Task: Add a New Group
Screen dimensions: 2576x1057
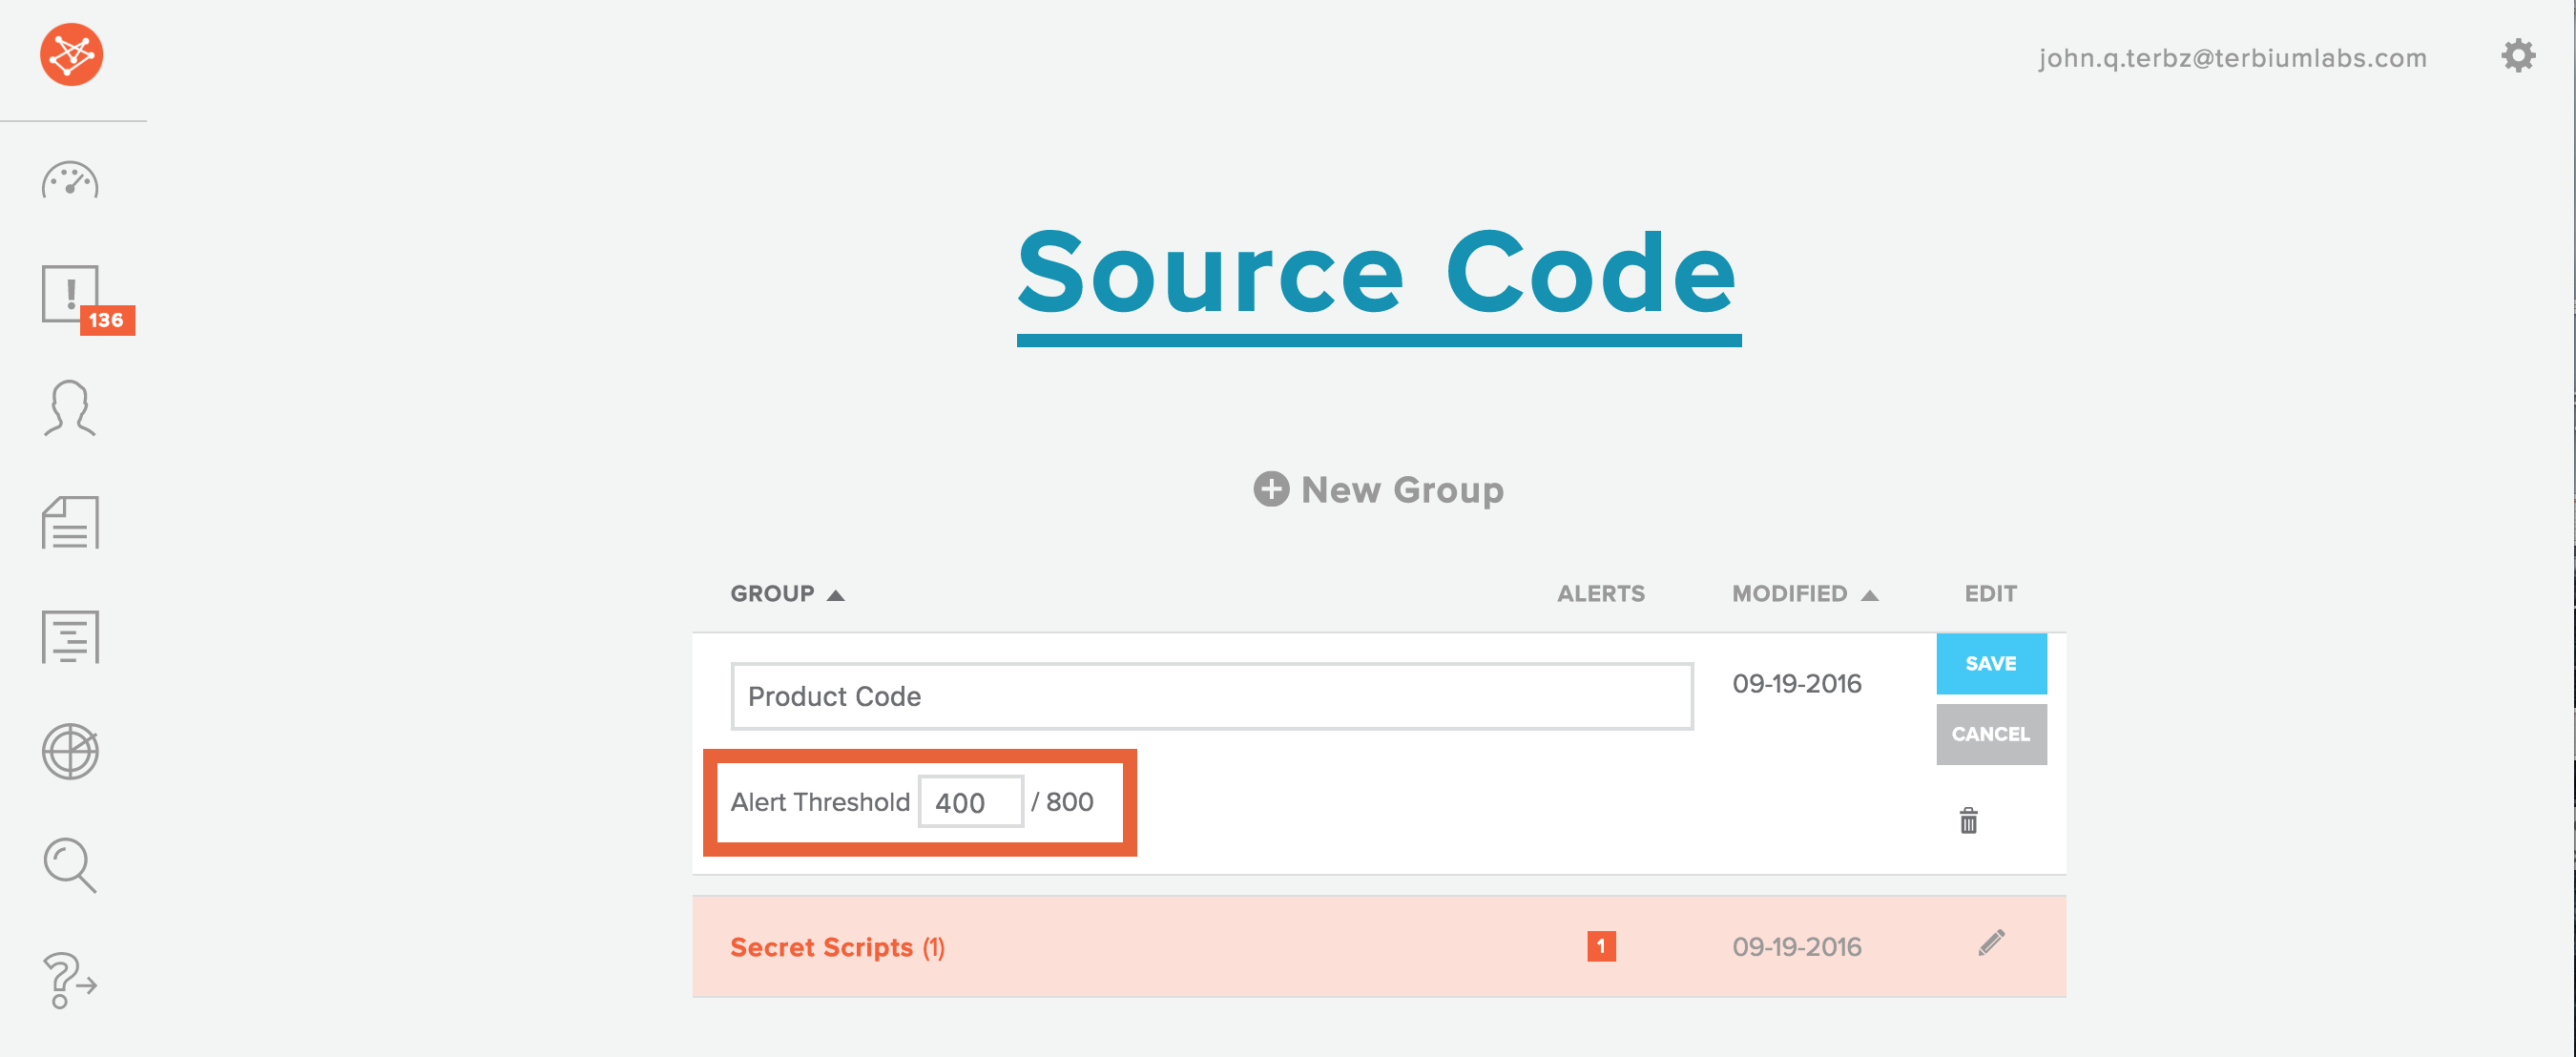Action: pyautogui.click(x=1378, y=490)
